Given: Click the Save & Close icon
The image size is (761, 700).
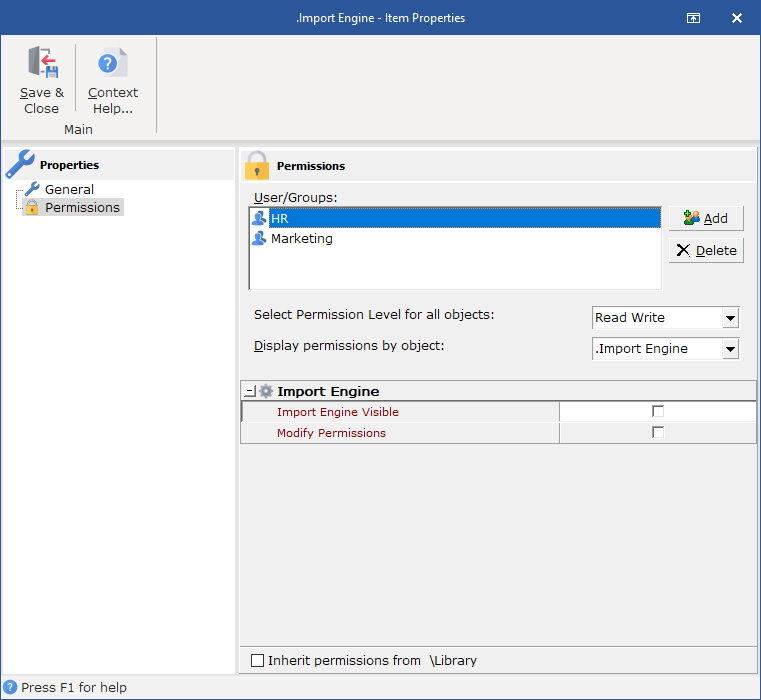Looking at the screenshot, I should [42, 63].
